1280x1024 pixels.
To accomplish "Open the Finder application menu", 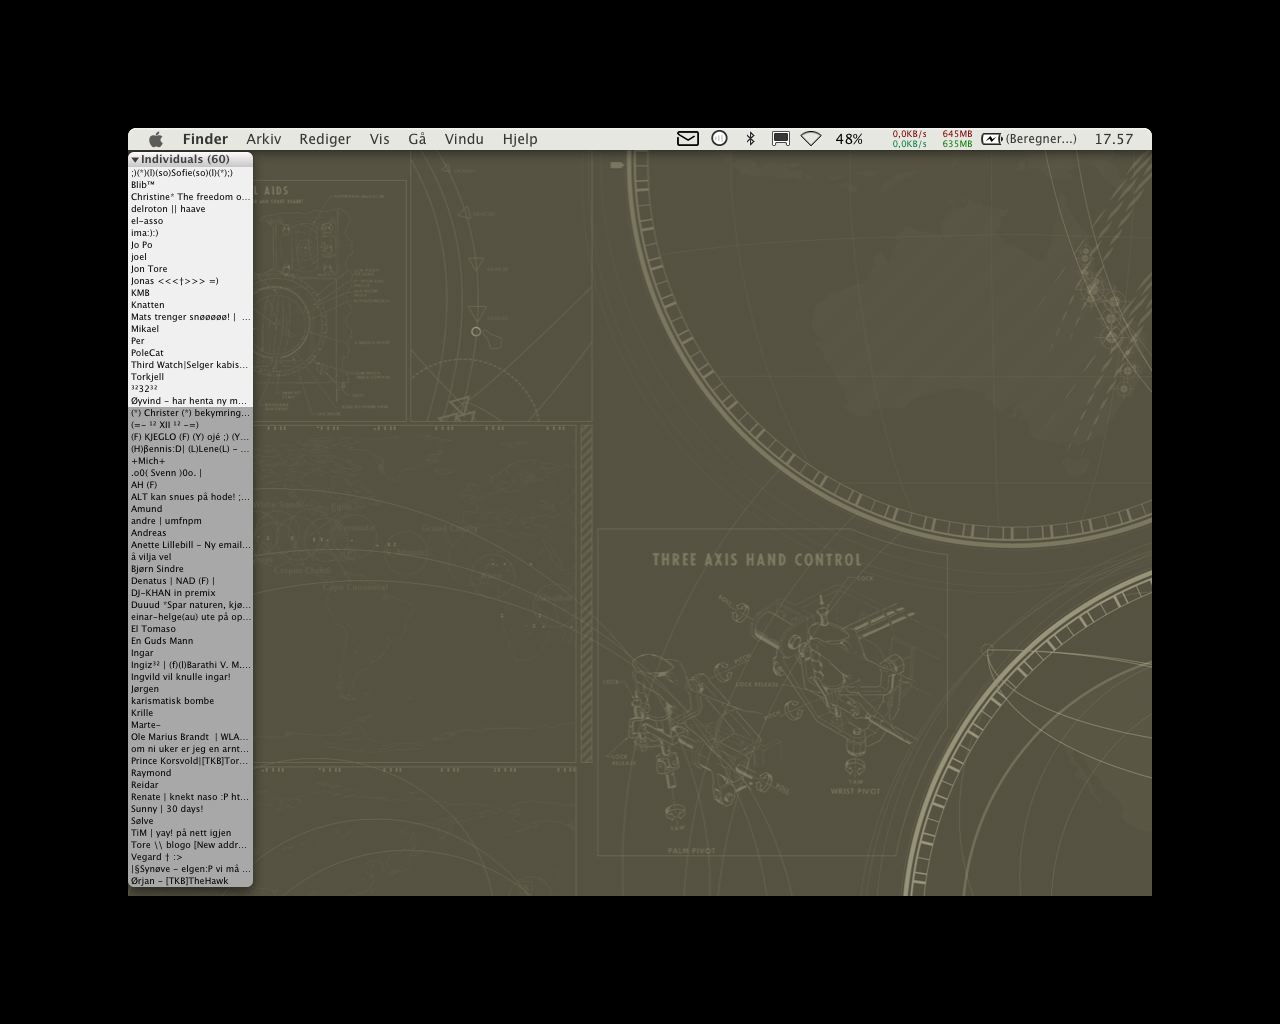I will 205,139.
